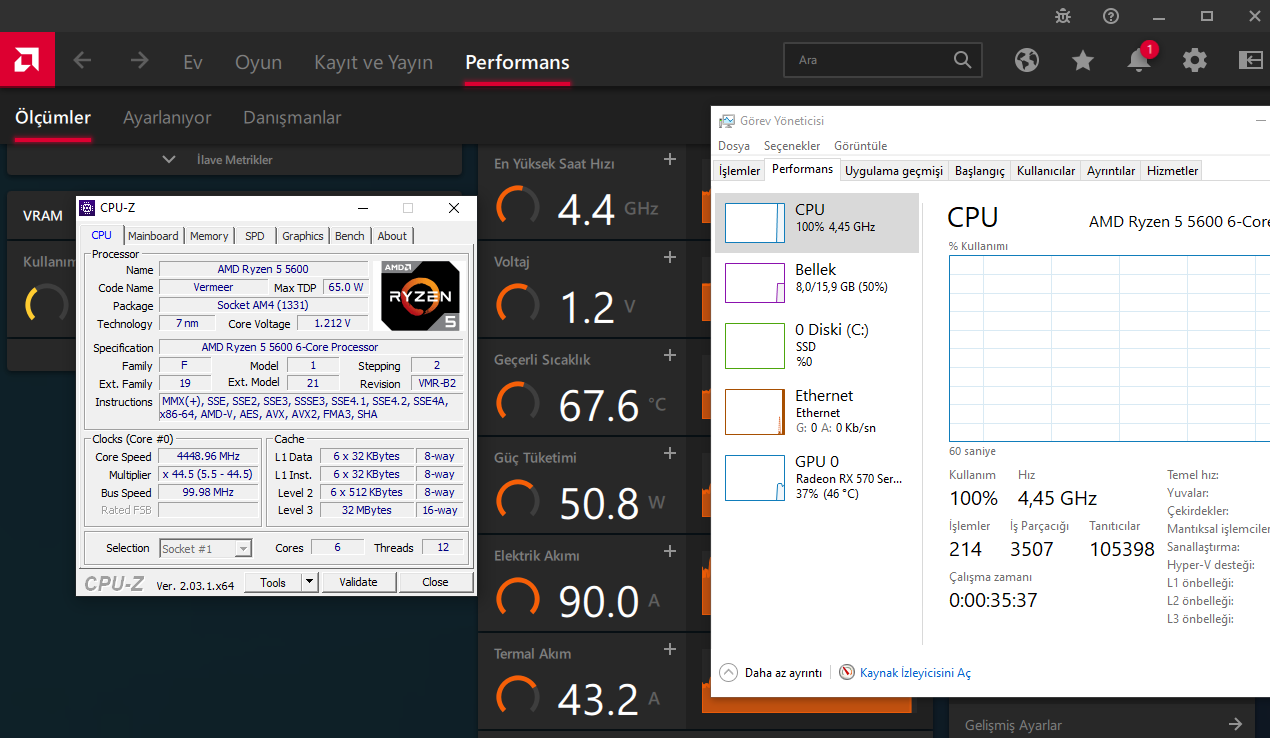
Task: Add En Yüksek Saat Hızı plus icon
Action: pos(670,159)
